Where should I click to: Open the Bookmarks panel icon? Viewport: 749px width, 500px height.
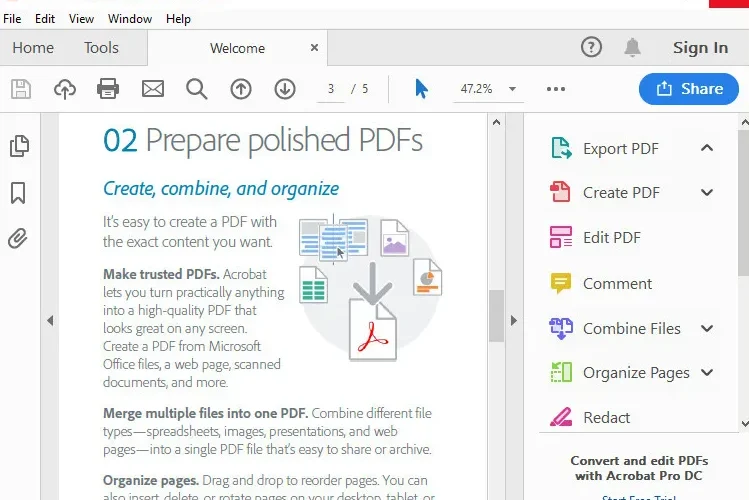point(18,192)
